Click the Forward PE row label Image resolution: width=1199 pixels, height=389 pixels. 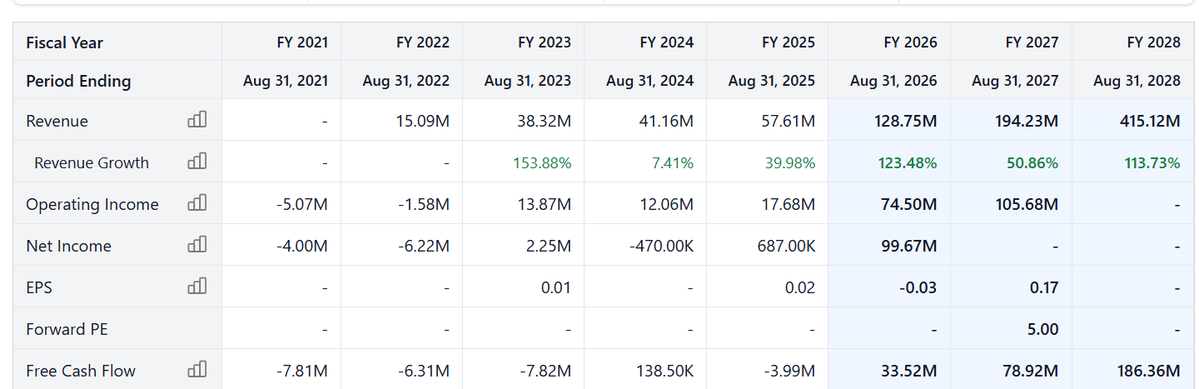click(x=67, y=329)
